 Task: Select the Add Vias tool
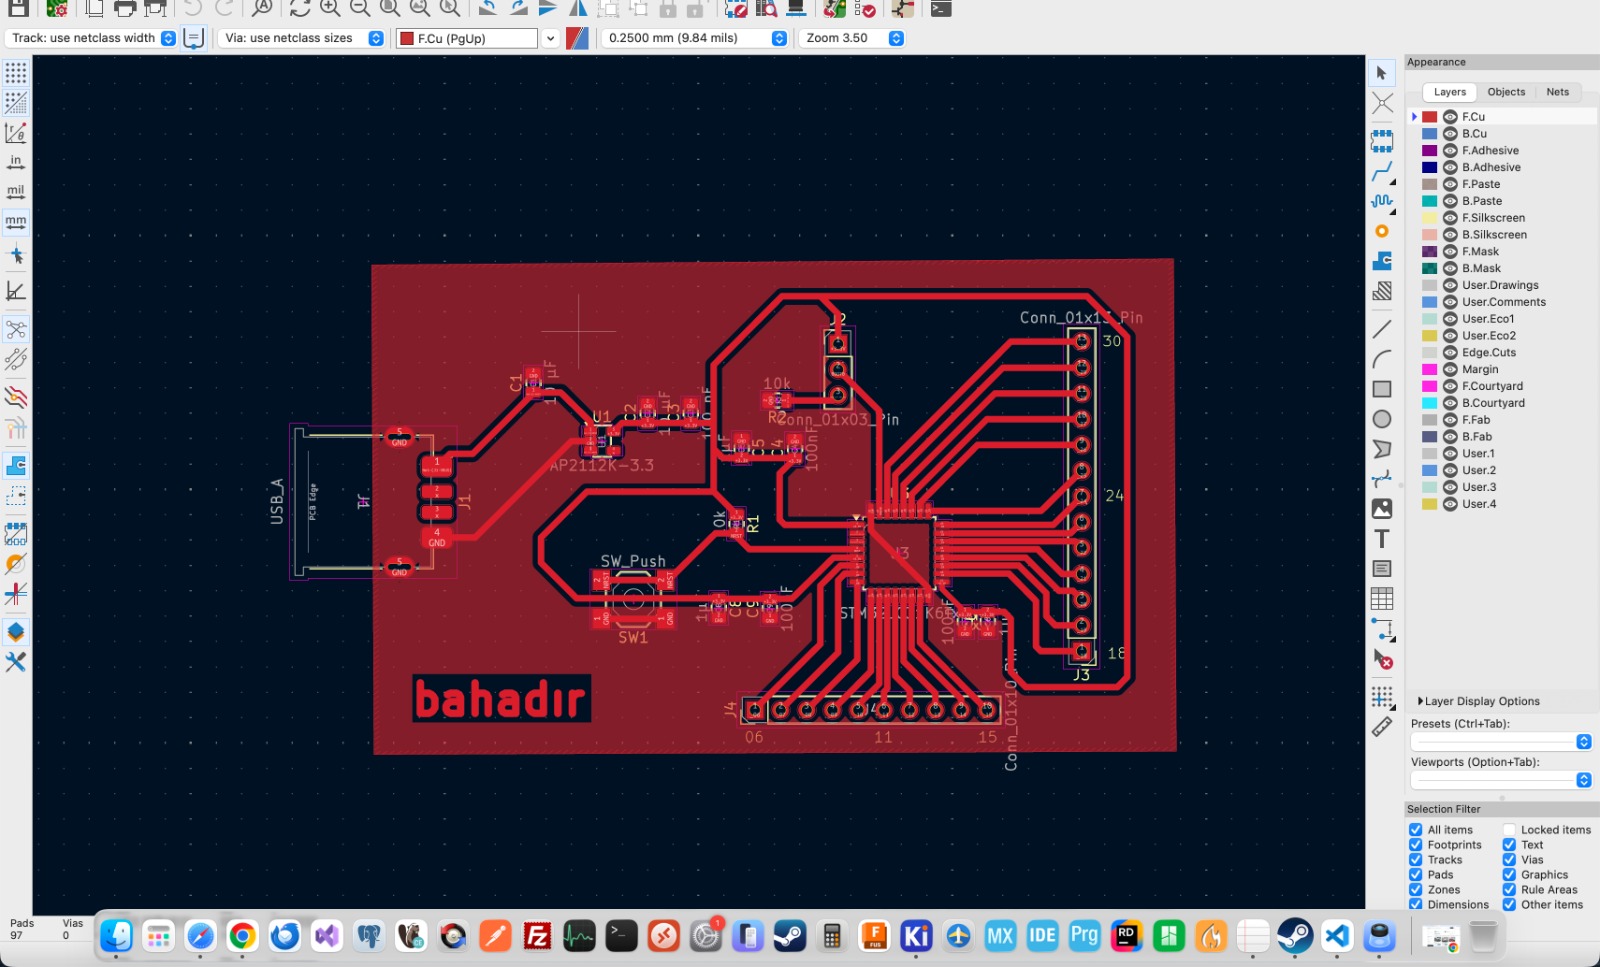point(1382,231)
